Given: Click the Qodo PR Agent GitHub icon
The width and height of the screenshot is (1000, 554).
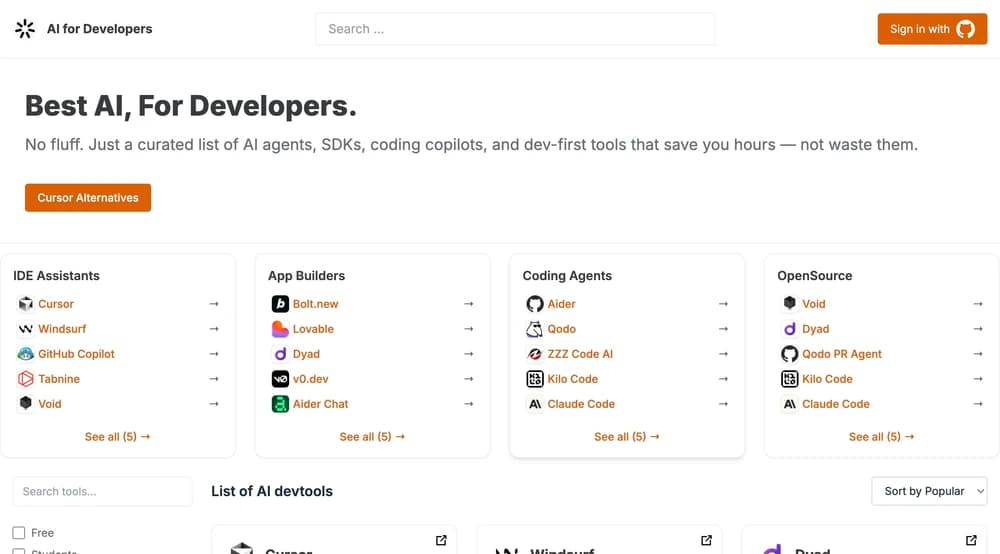Looking at the screenshot, I should pos(790,354).
